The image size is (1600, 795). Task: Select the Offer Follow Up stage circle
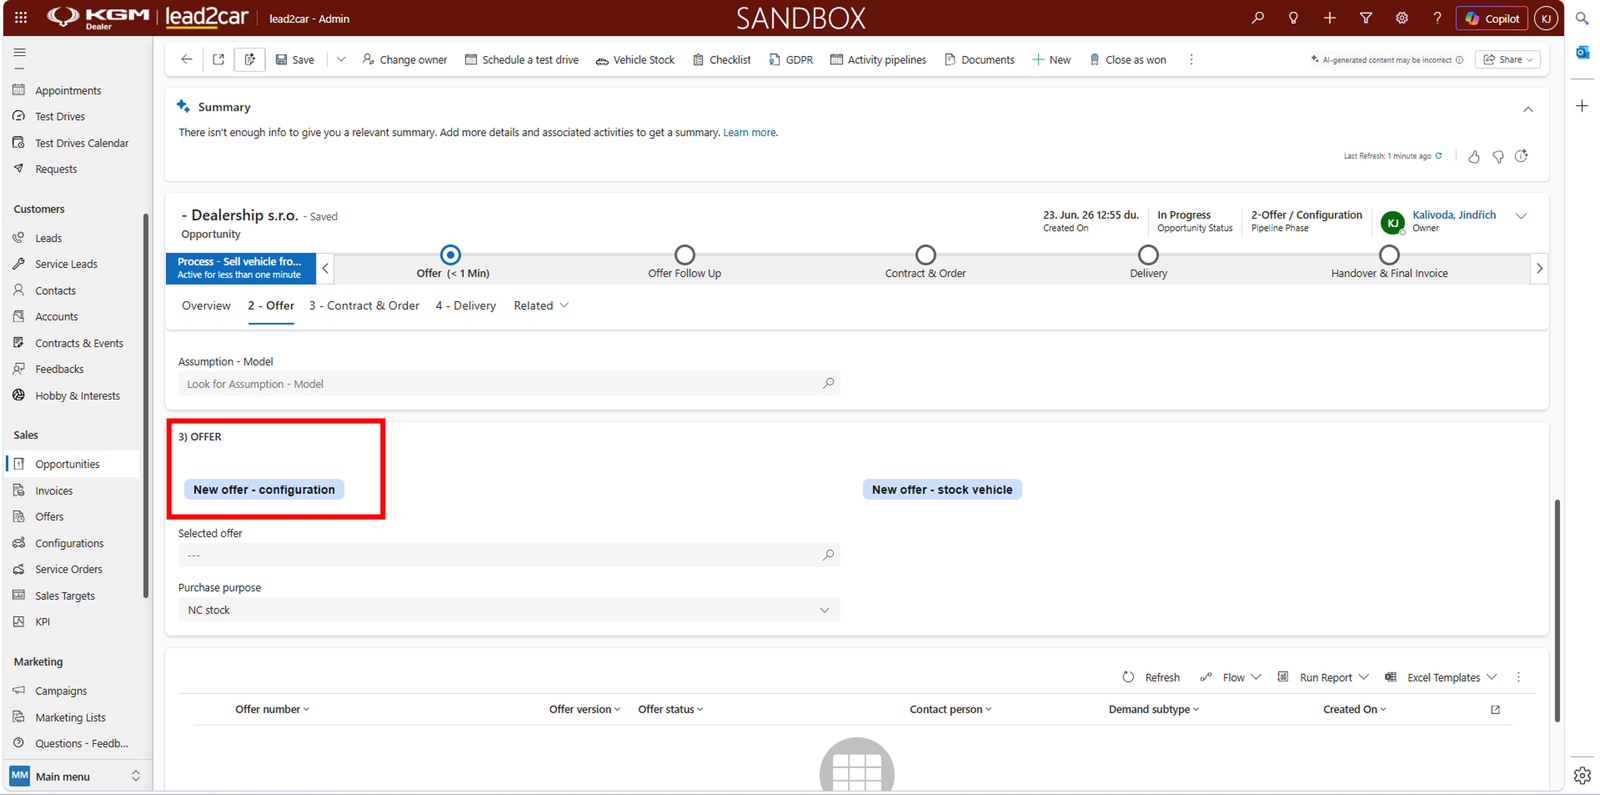[x=684, y=255]
